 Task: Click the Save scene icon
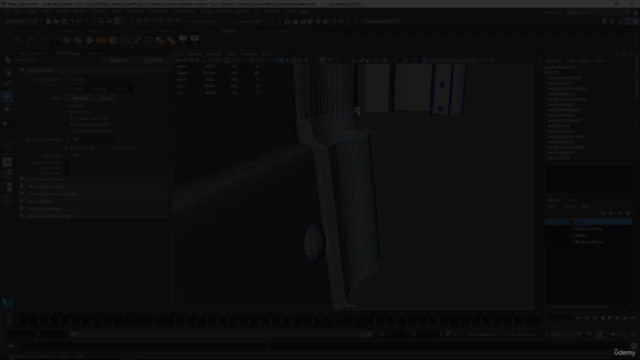64,21
